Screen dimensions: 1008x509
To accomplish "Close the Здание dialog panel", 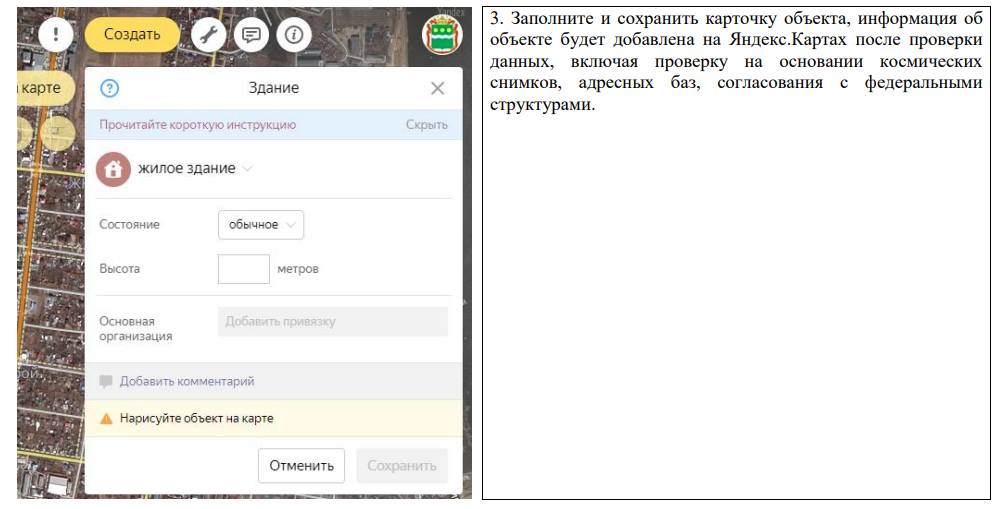I will tap(437, 88).
